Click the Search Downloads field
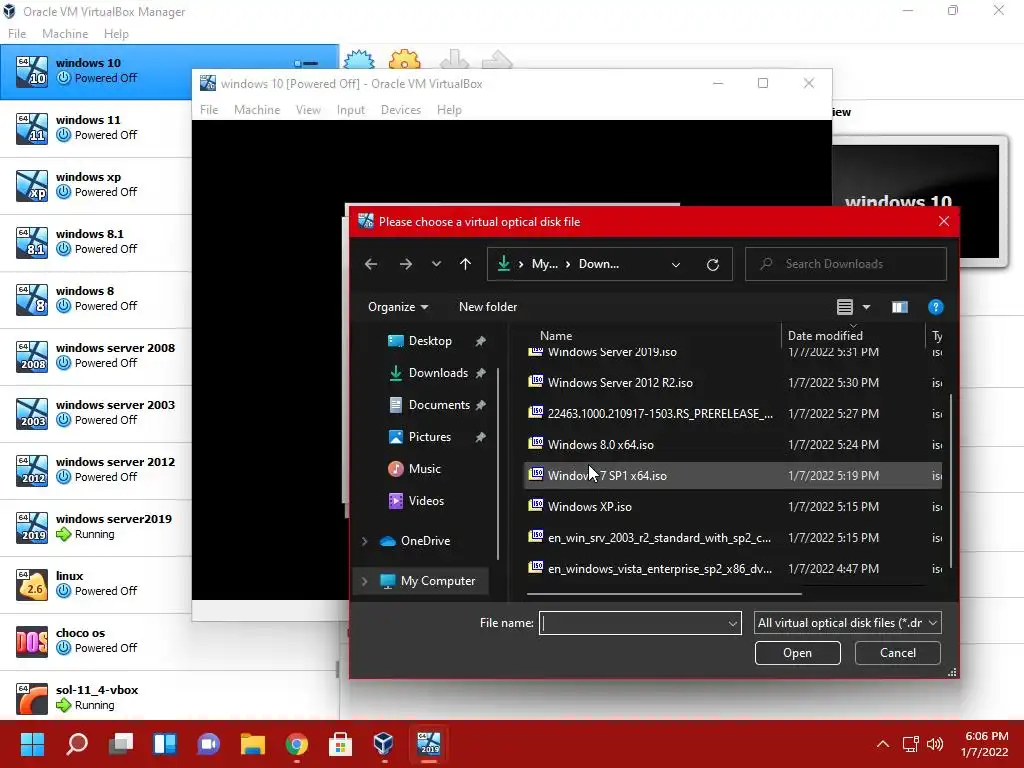 (846, 264)
